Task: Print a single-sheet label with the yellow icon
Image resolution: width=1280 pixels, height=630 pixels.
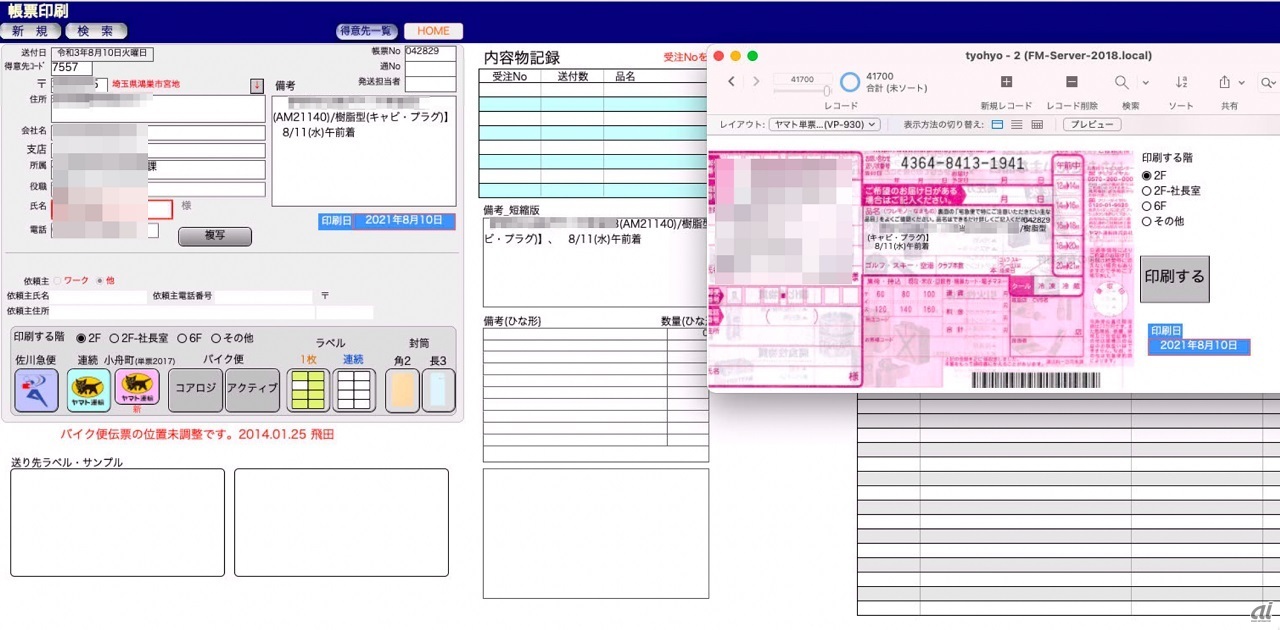Action: pos(308,390)
